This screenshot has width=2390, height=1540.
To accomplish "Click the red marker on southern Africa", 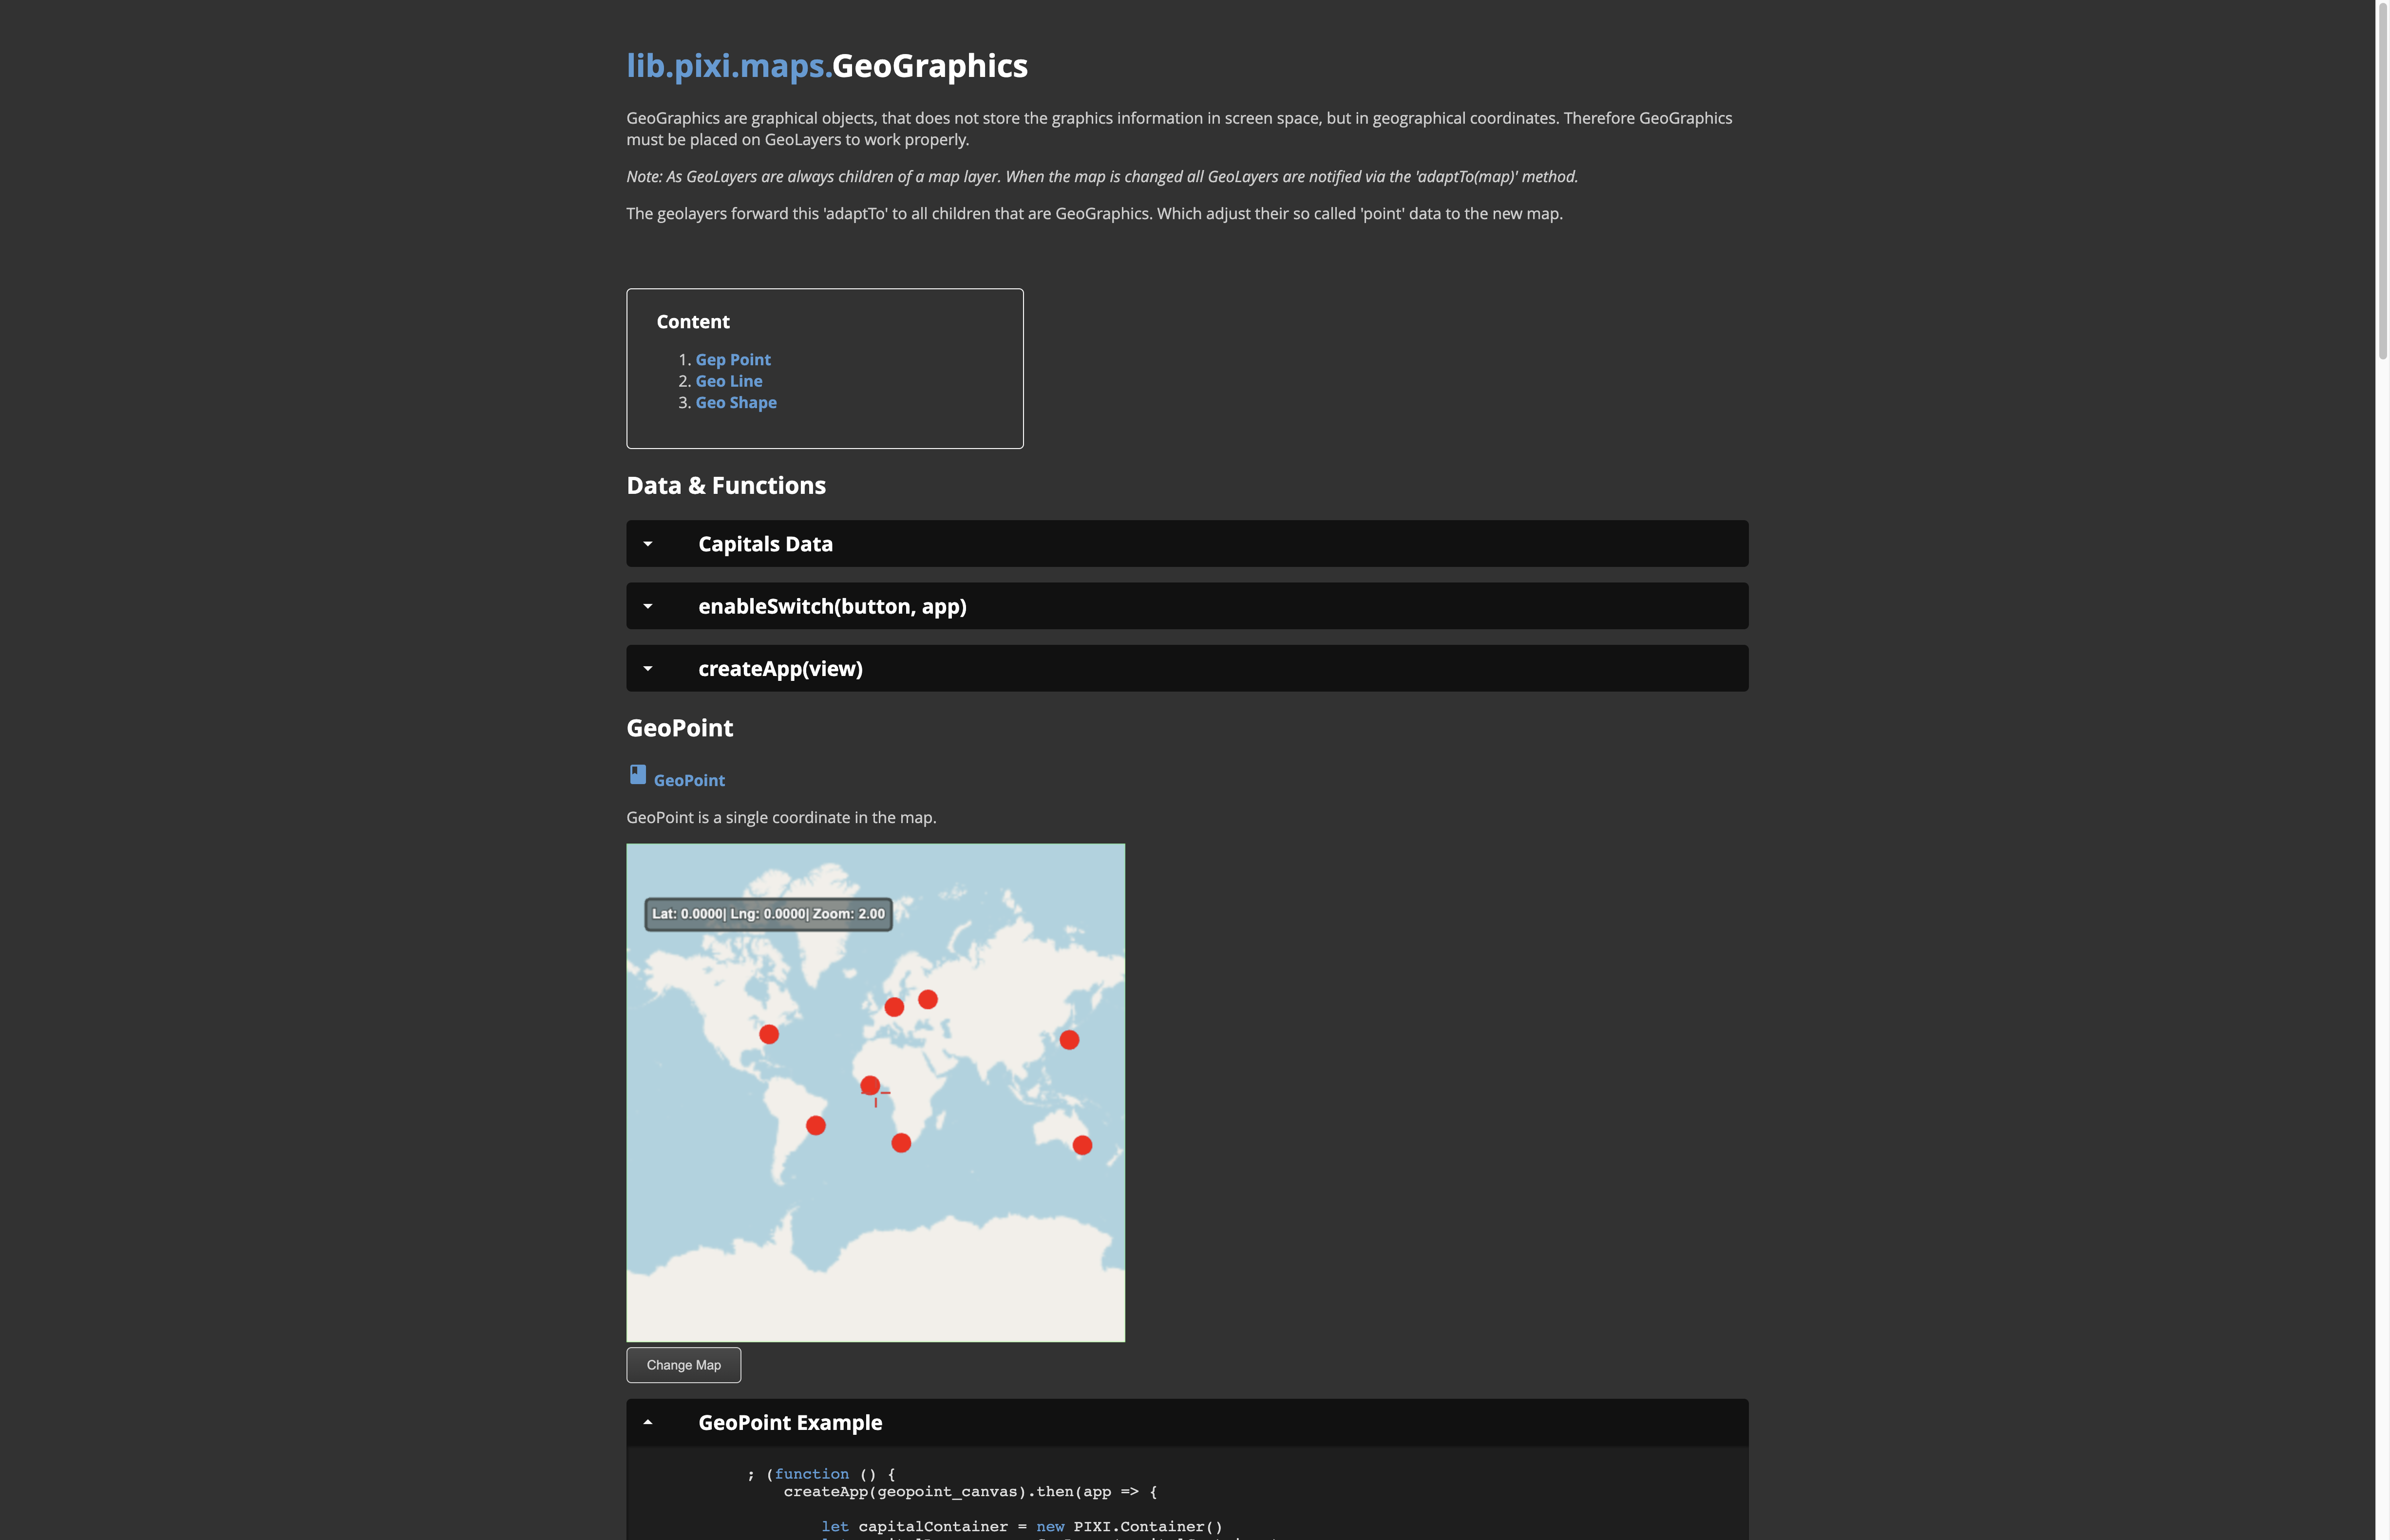I will [901, 1143].
